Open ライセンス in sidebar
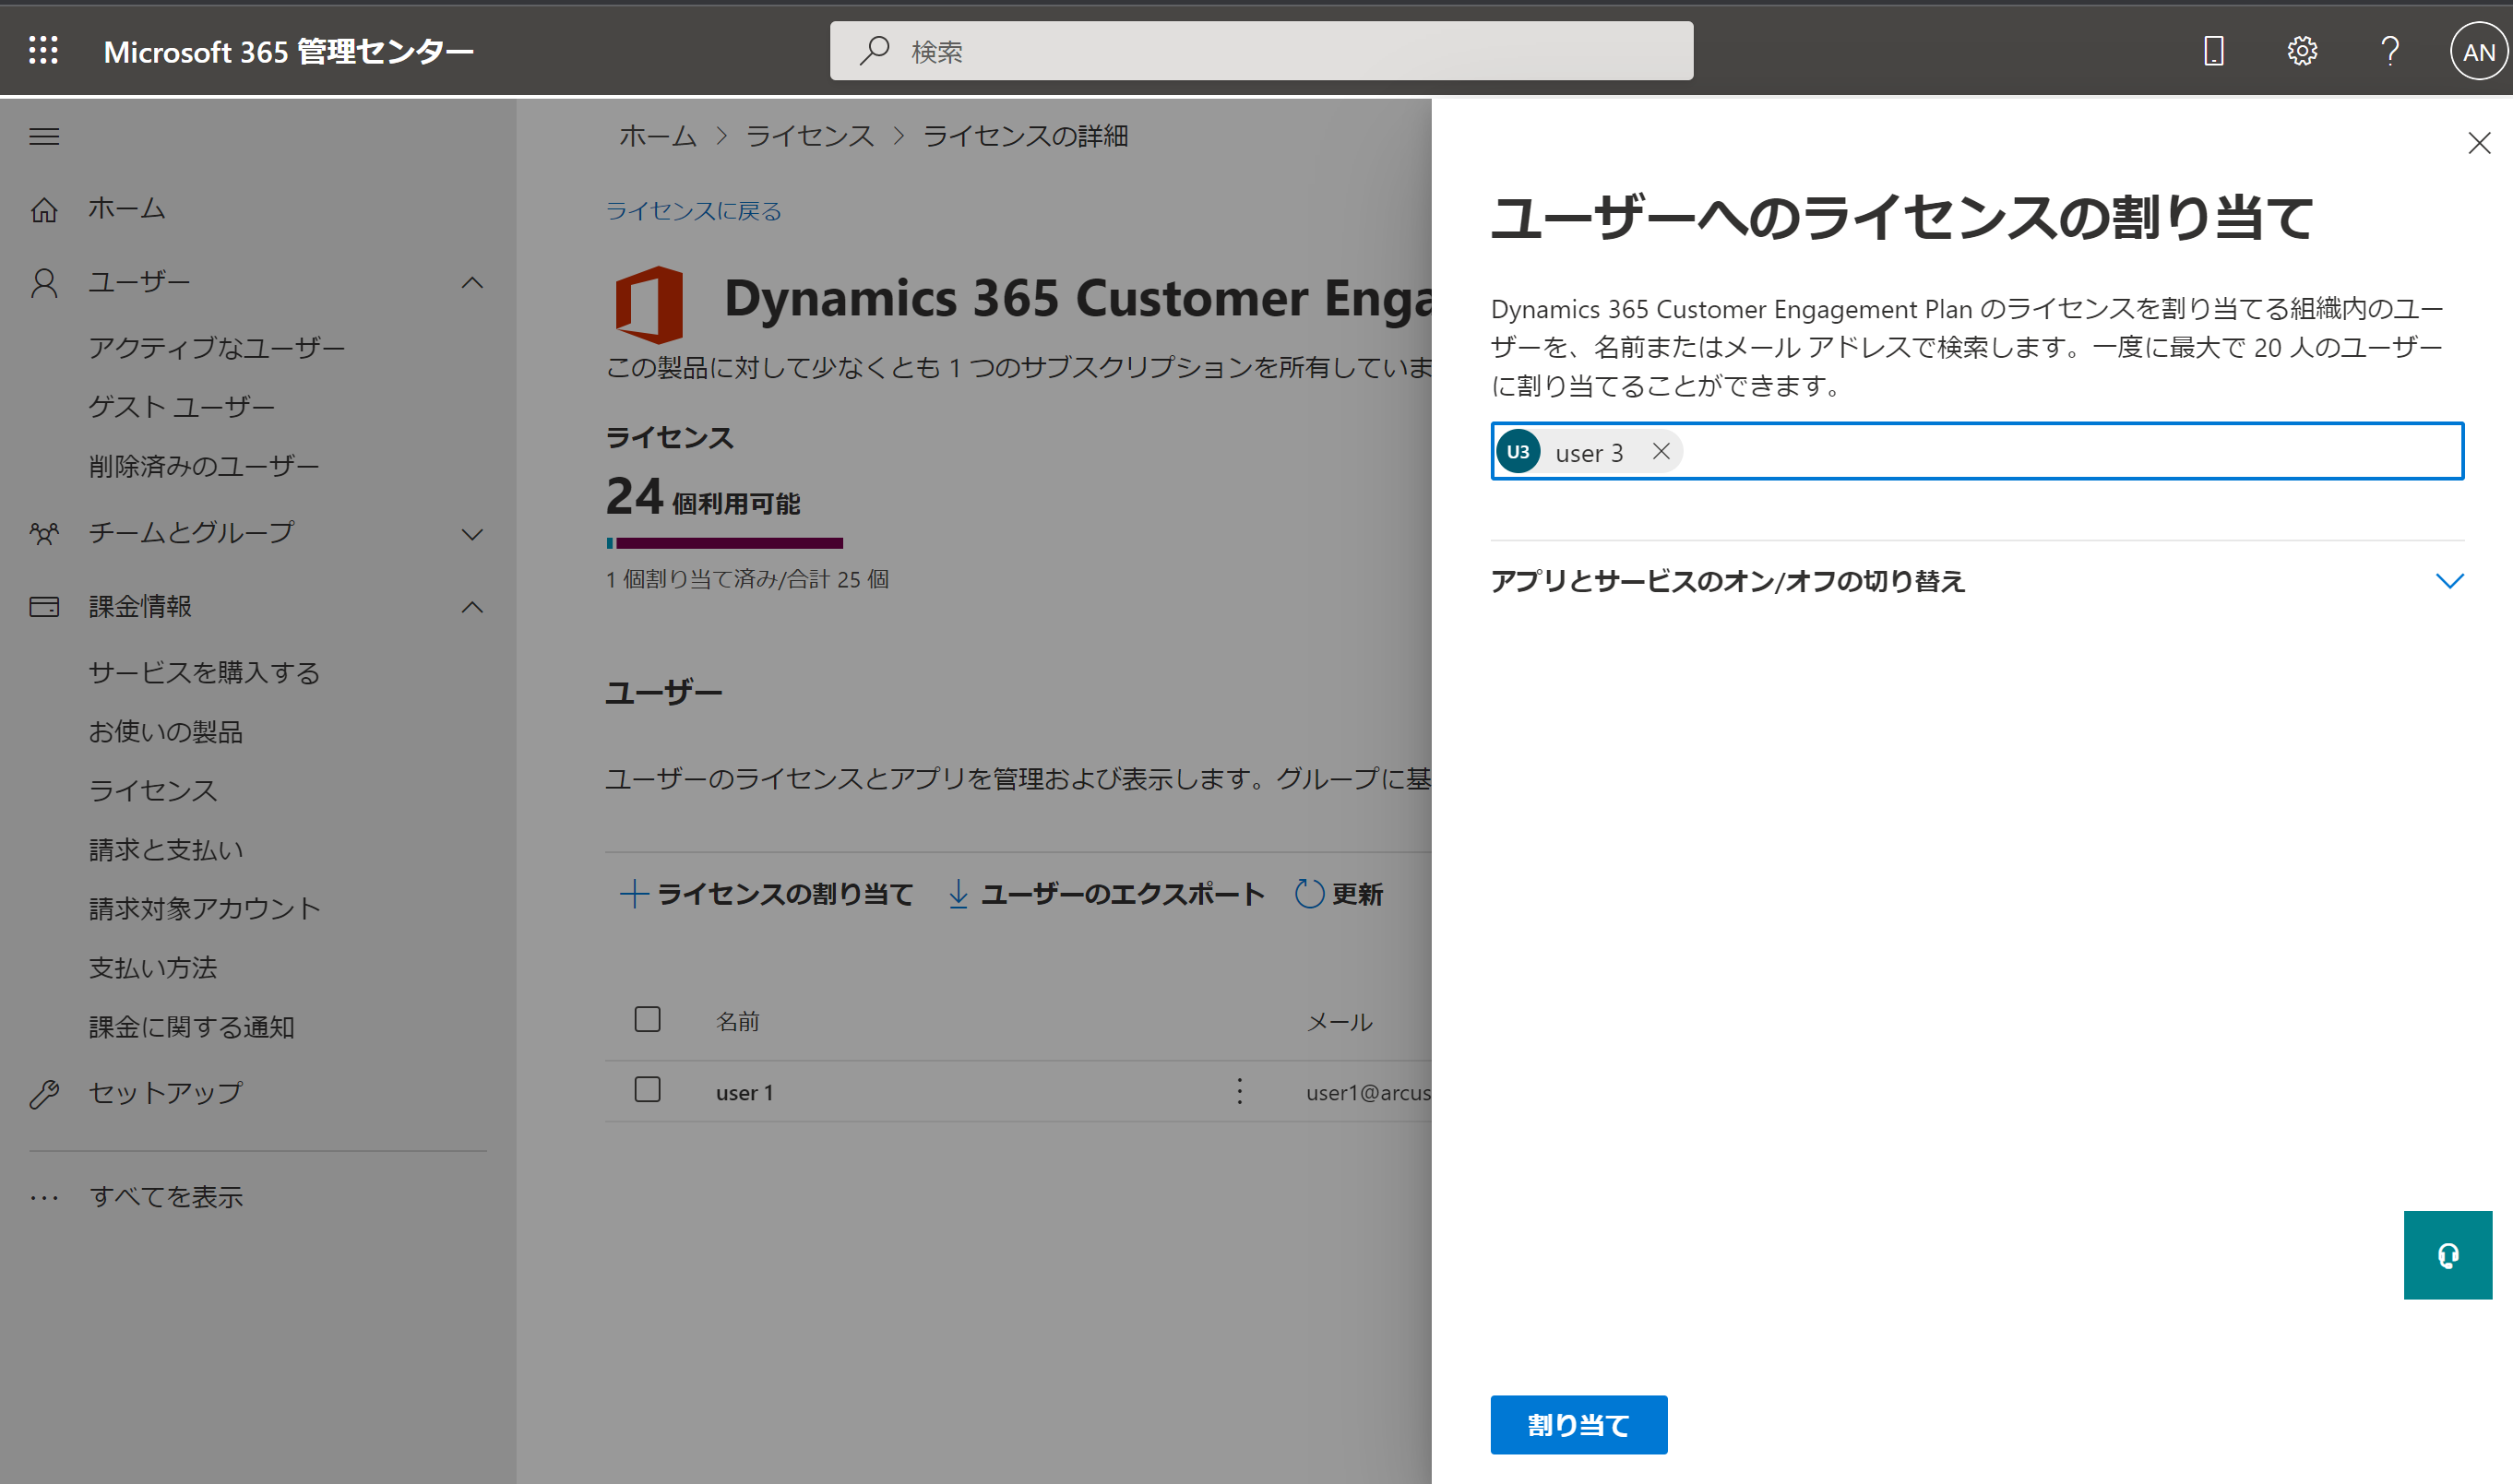 (x=153, y=791)
